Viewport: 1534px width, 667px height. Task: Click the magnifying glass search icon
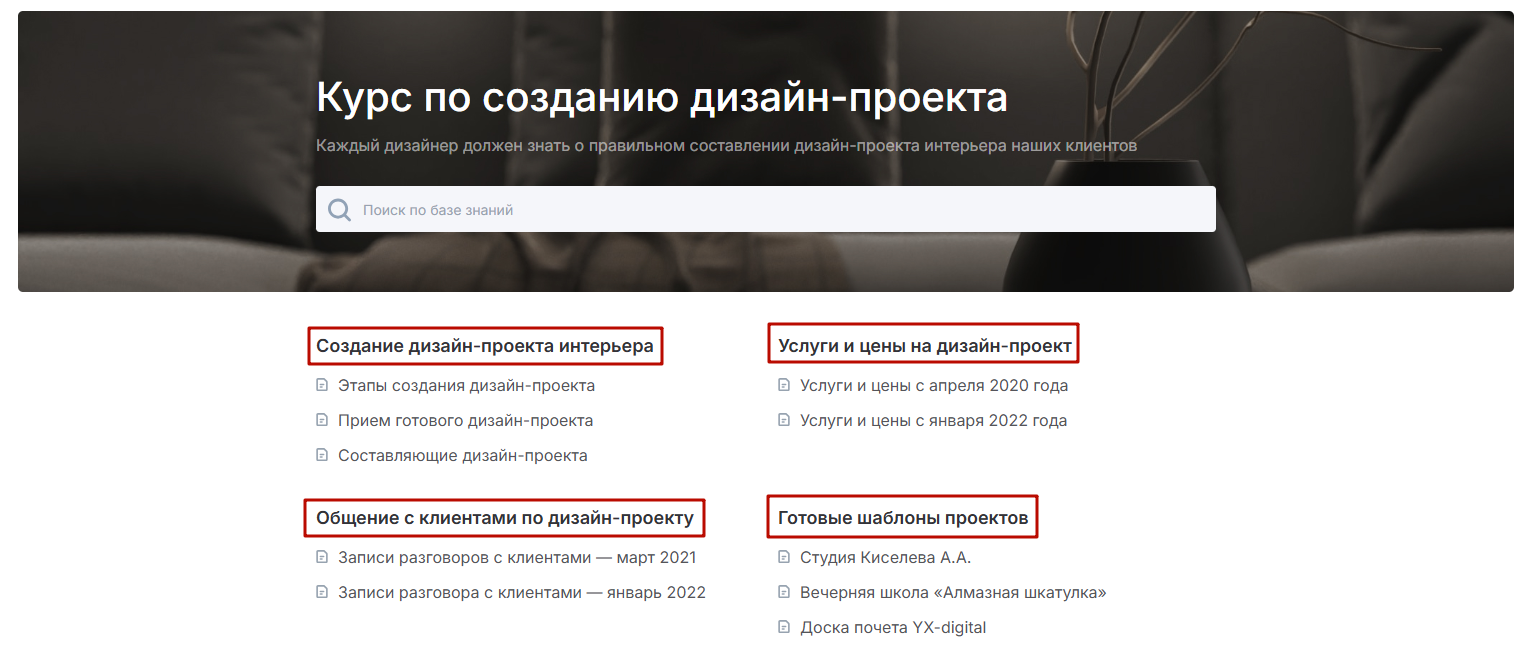[340, 210]
